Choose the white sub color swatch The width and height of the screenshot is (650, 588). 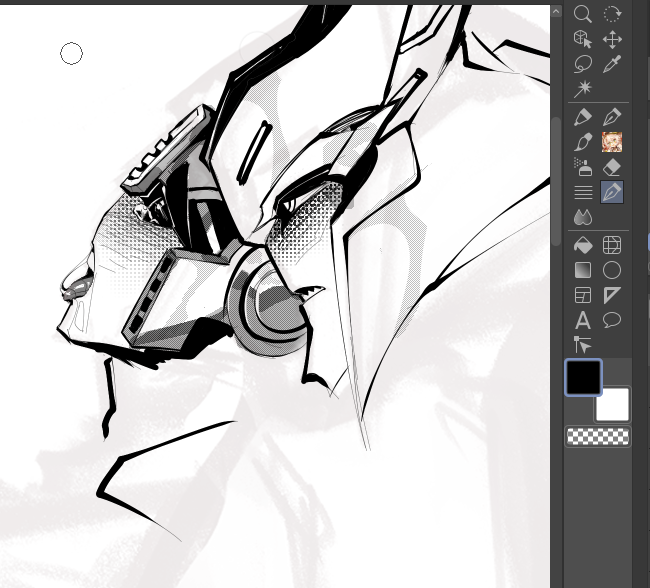(614, 406)
